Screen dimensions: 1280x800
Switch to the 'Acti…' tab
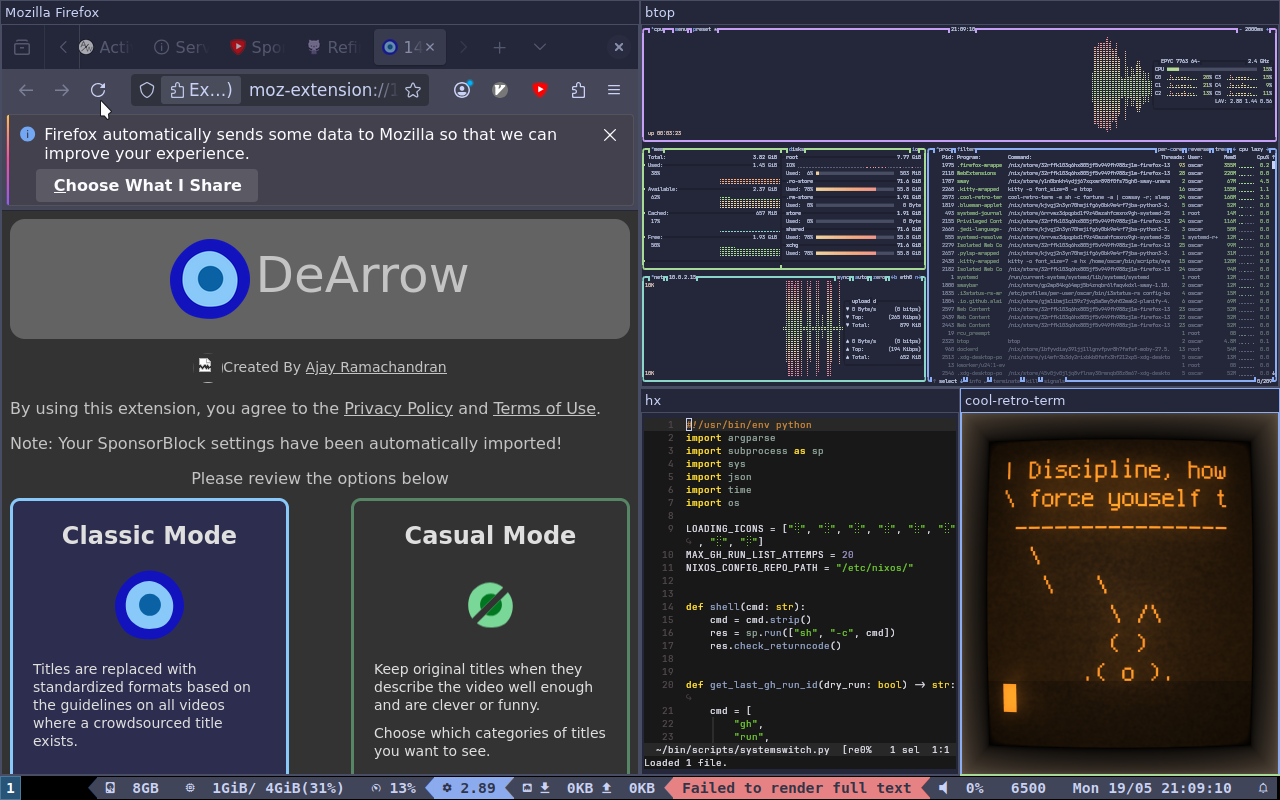104,47
